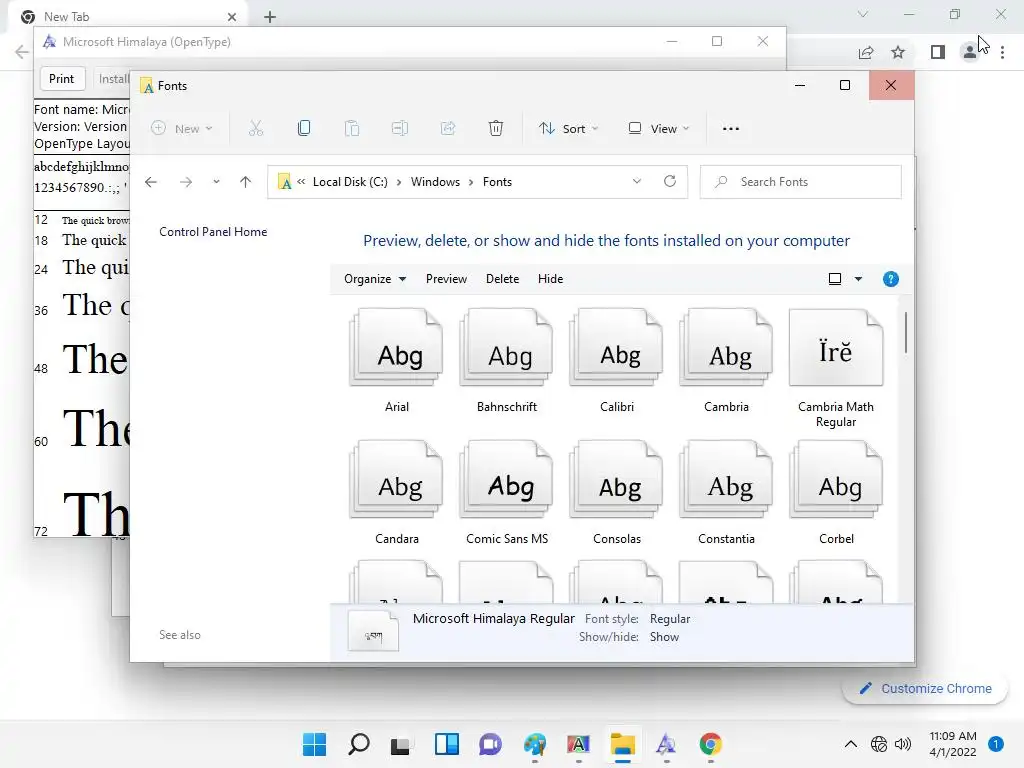The image size is (1024, 768).
Task: Click the Customize Chrome button
Action: pos(925,688)
